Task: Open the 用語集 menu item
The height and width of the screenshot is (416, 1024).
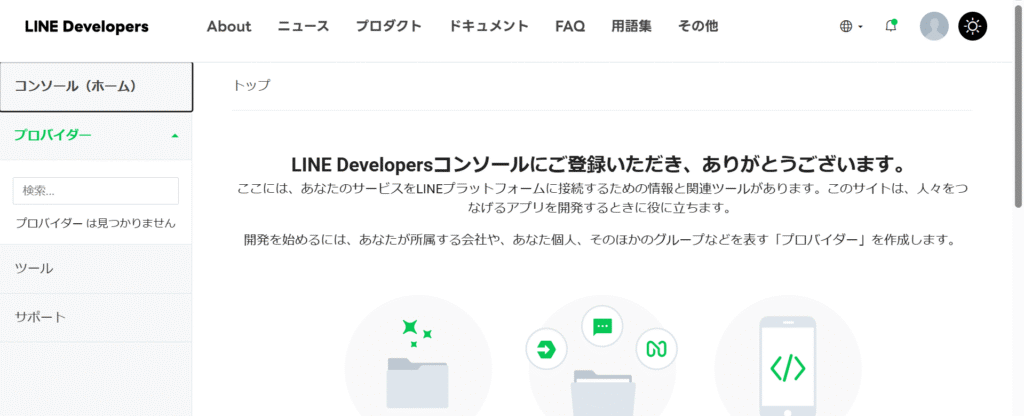Action: click(631, 27)
